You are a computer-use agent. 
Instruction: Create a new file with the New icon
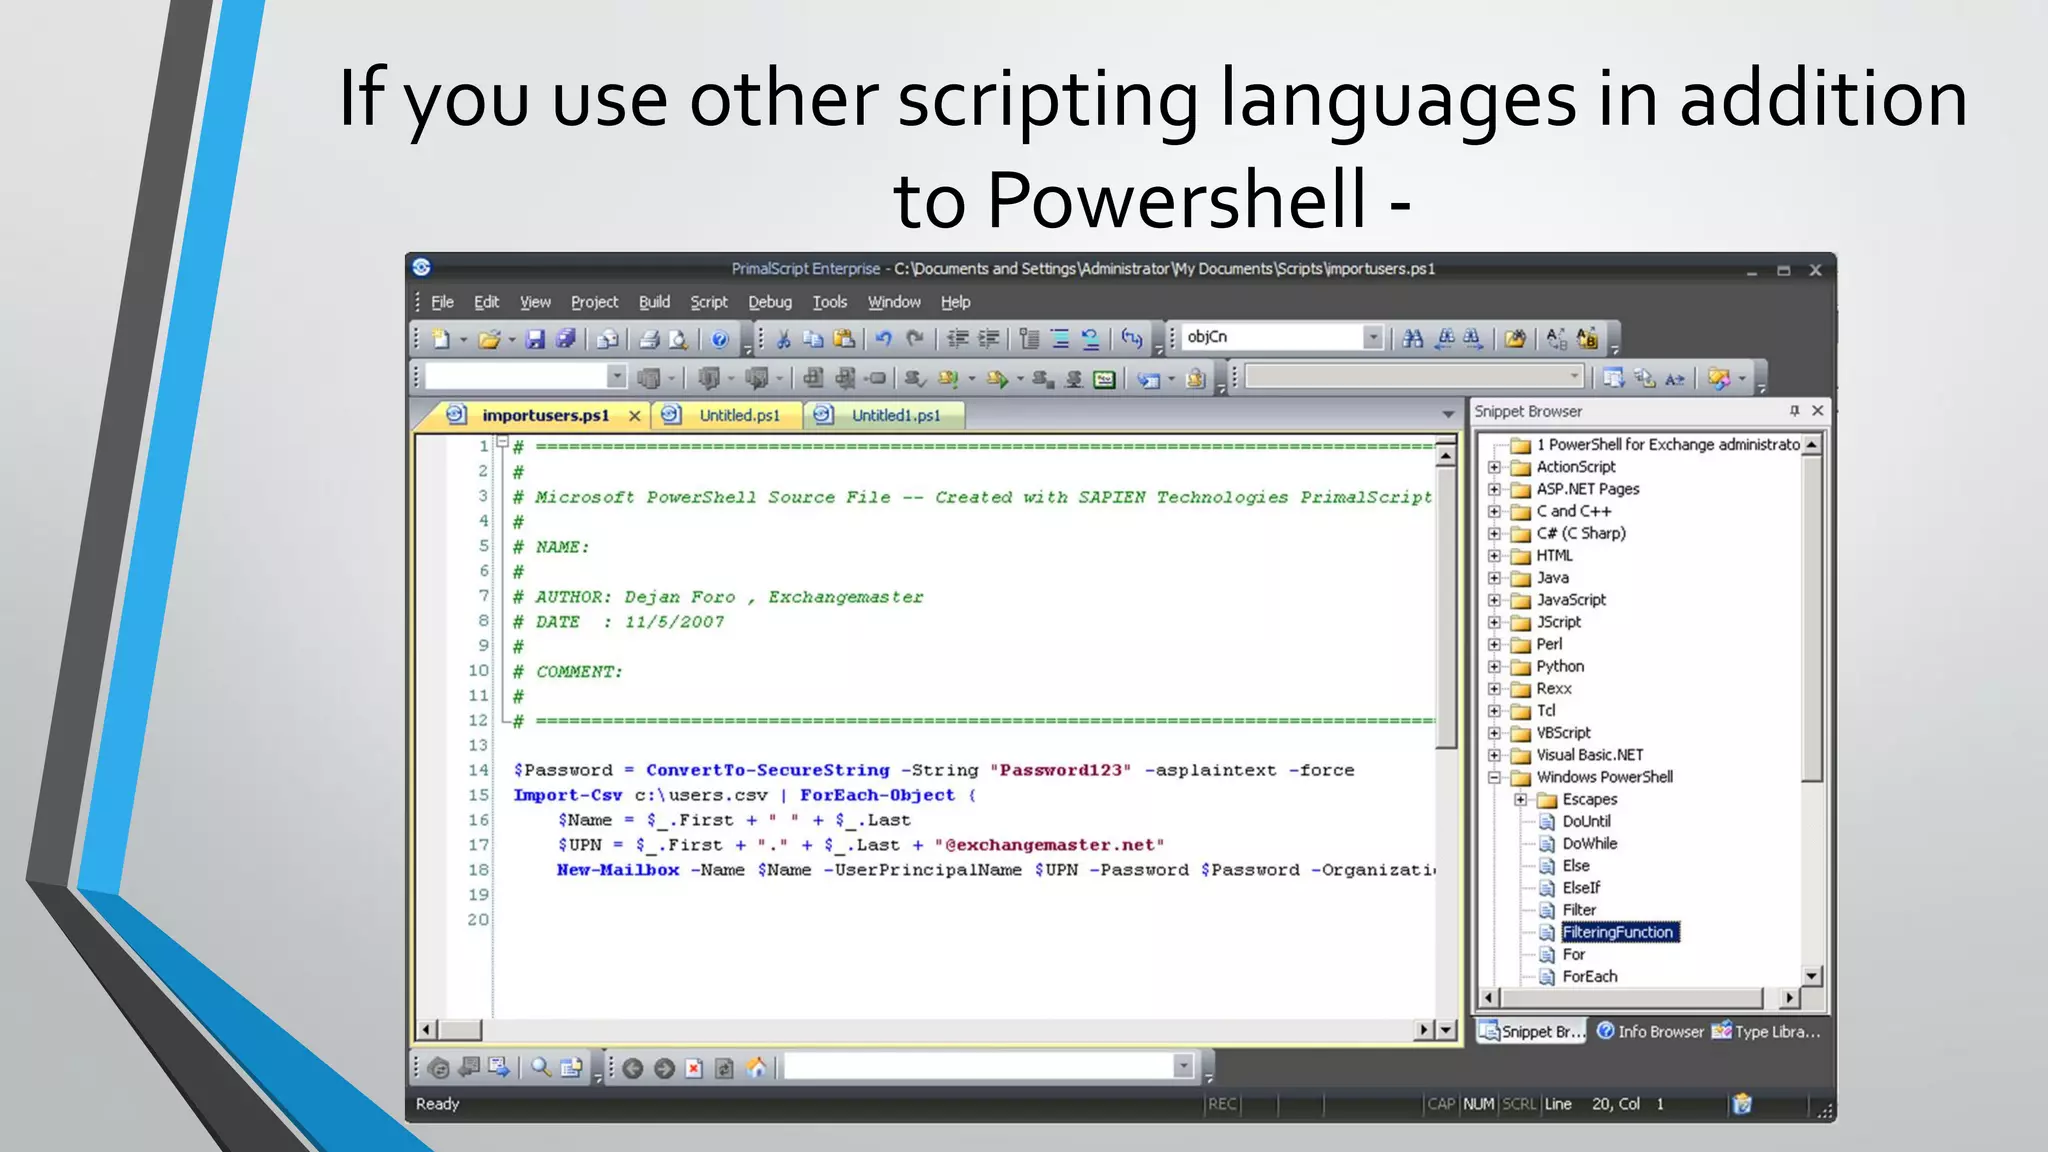click(441, 339)
